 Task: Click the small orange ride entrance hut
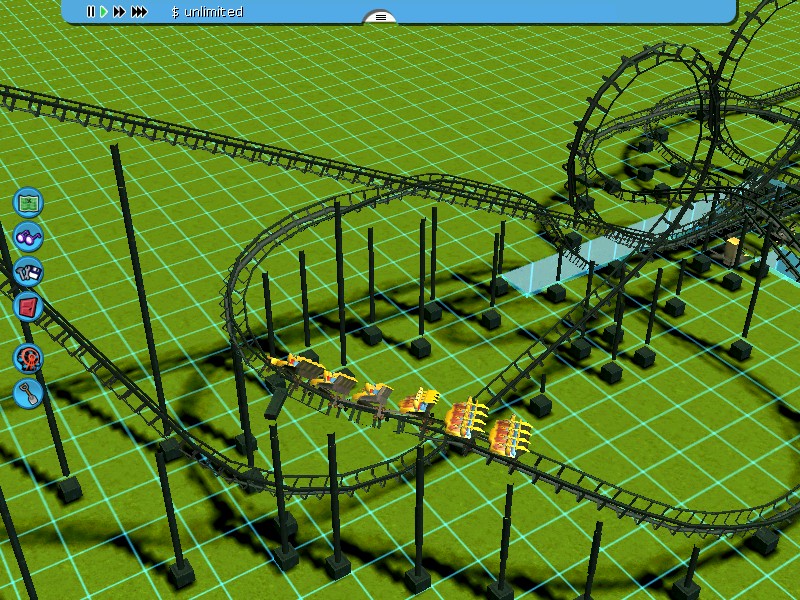(735, 250)
